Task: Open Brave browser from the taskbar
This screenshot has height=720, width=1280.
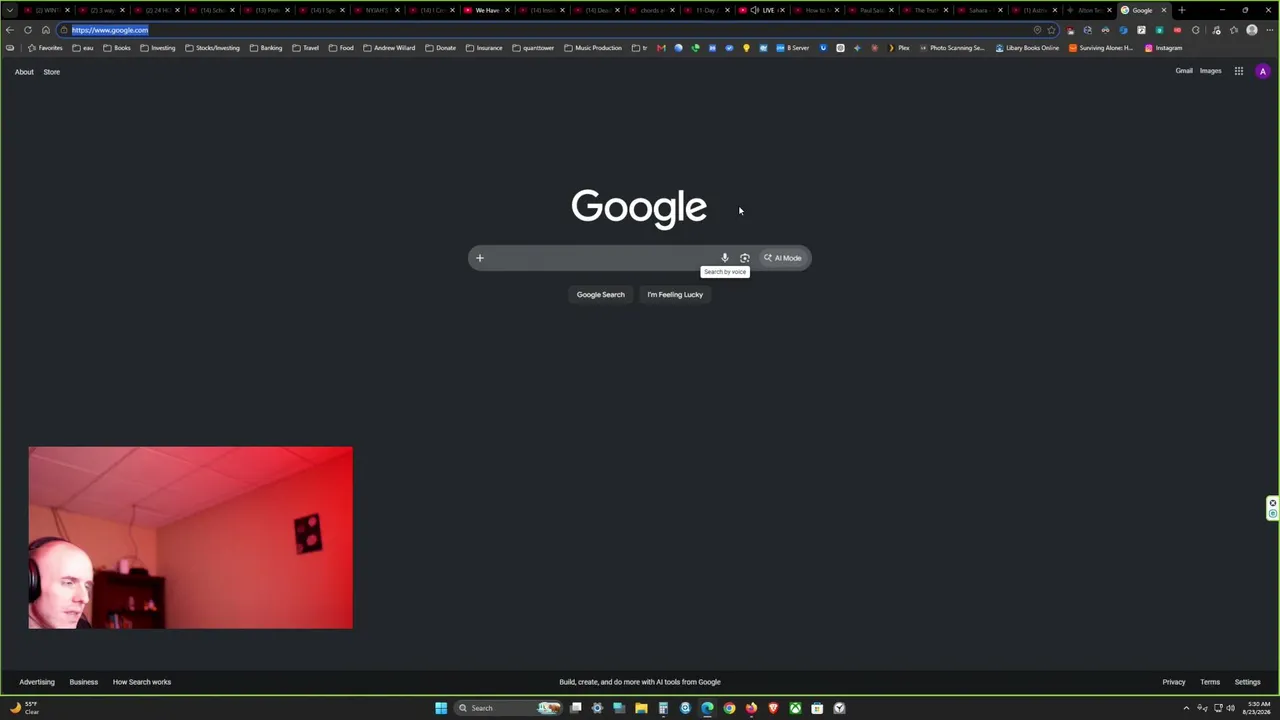Action: pos(773,708)
